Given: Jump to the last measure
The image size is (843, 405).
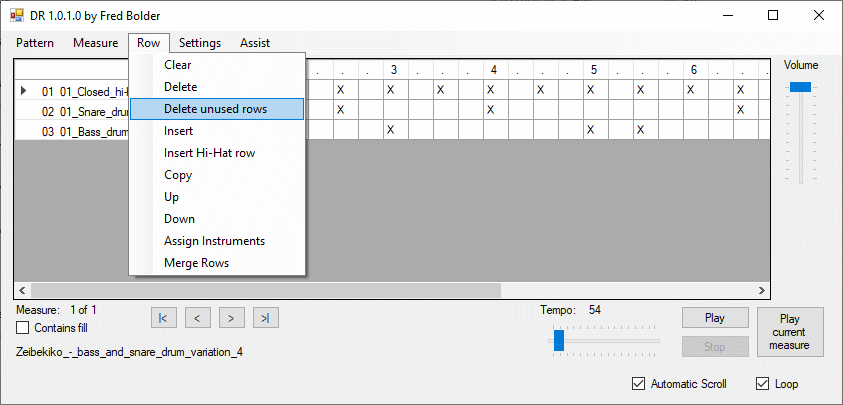Looking at the screenshot, I should coord(265,318).
